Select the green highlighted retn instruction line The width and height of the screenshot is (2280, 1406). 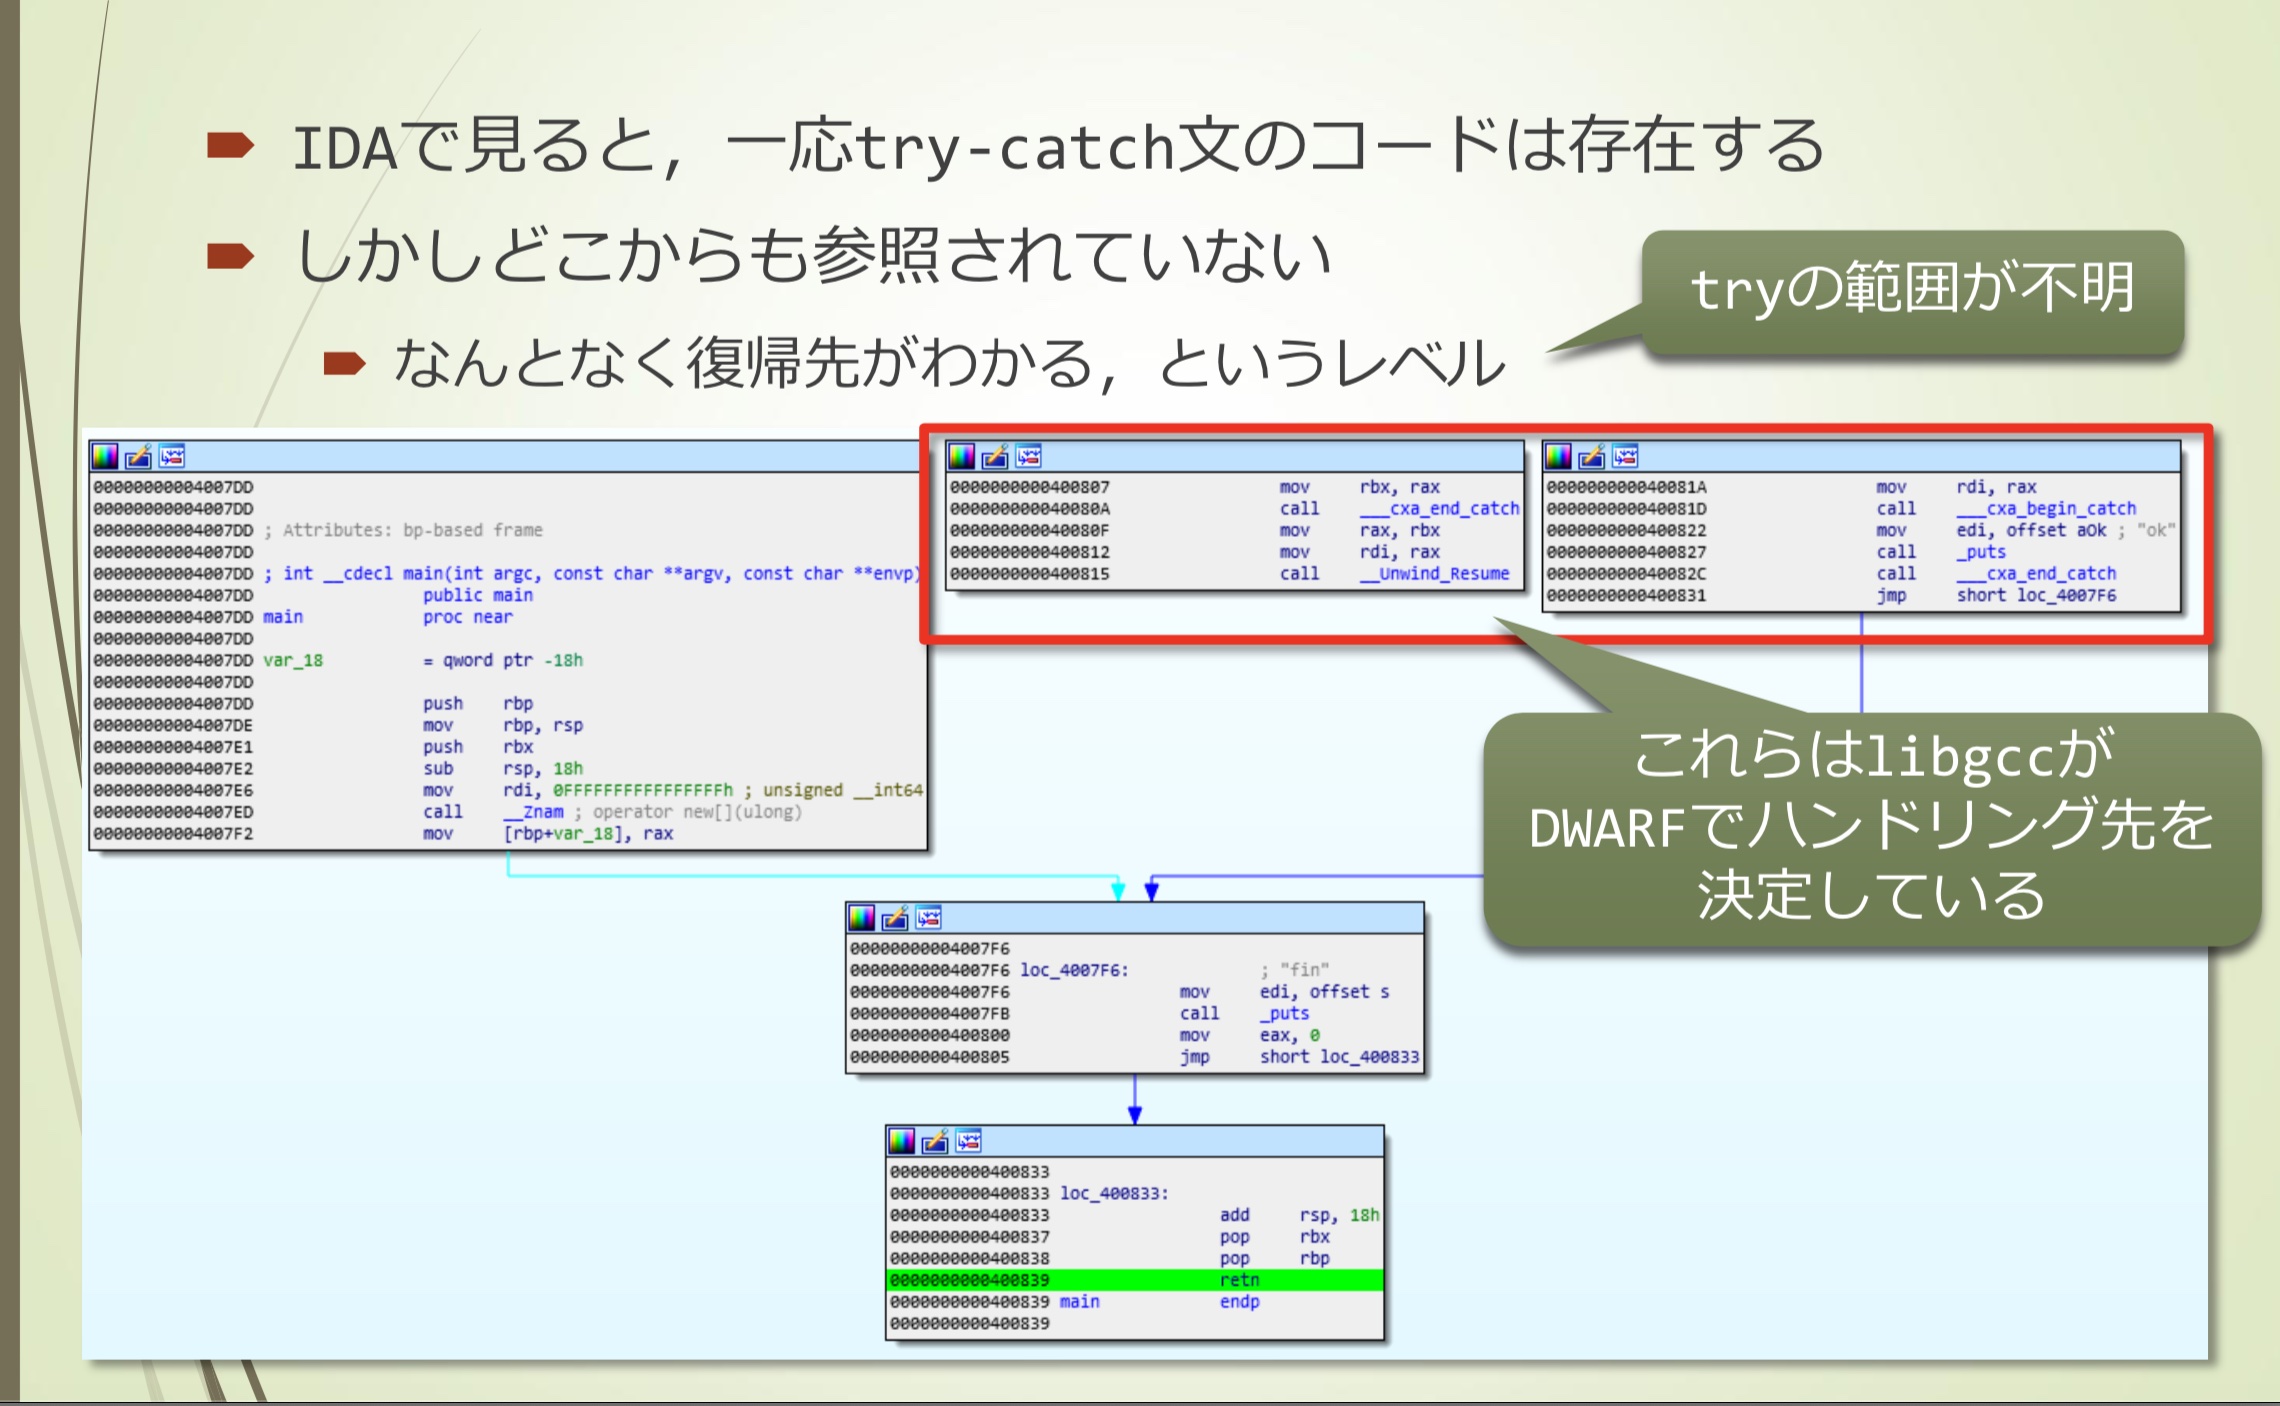pos(1134,1280)
